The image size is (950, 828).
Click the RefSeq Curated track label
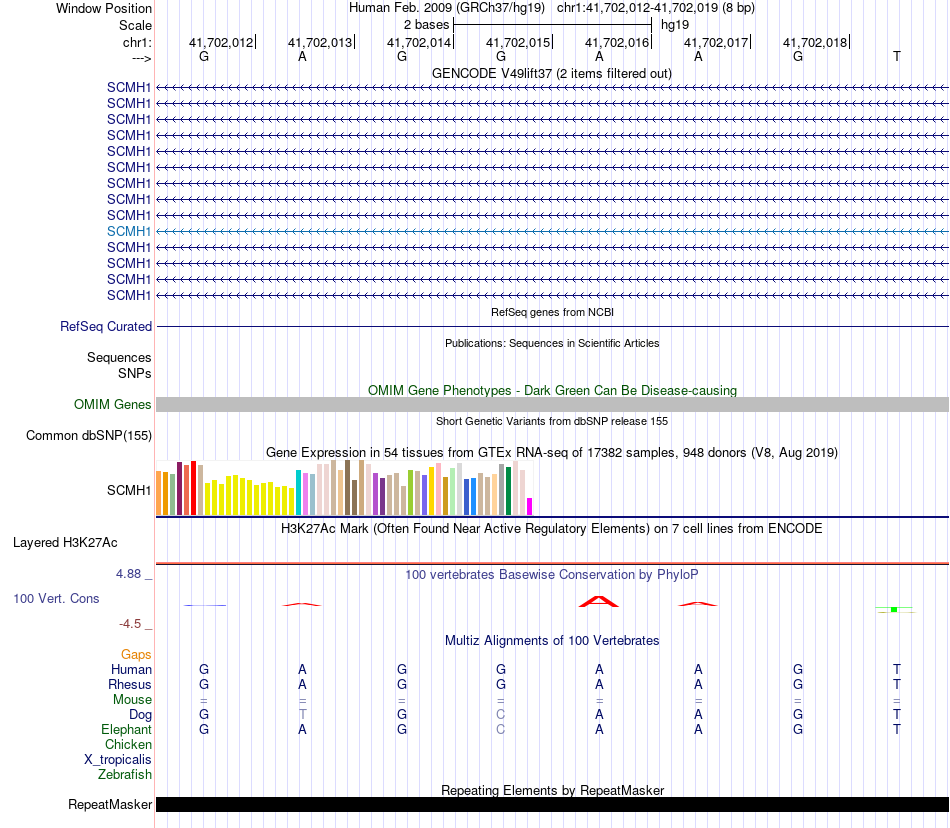(x=106, y=326)
